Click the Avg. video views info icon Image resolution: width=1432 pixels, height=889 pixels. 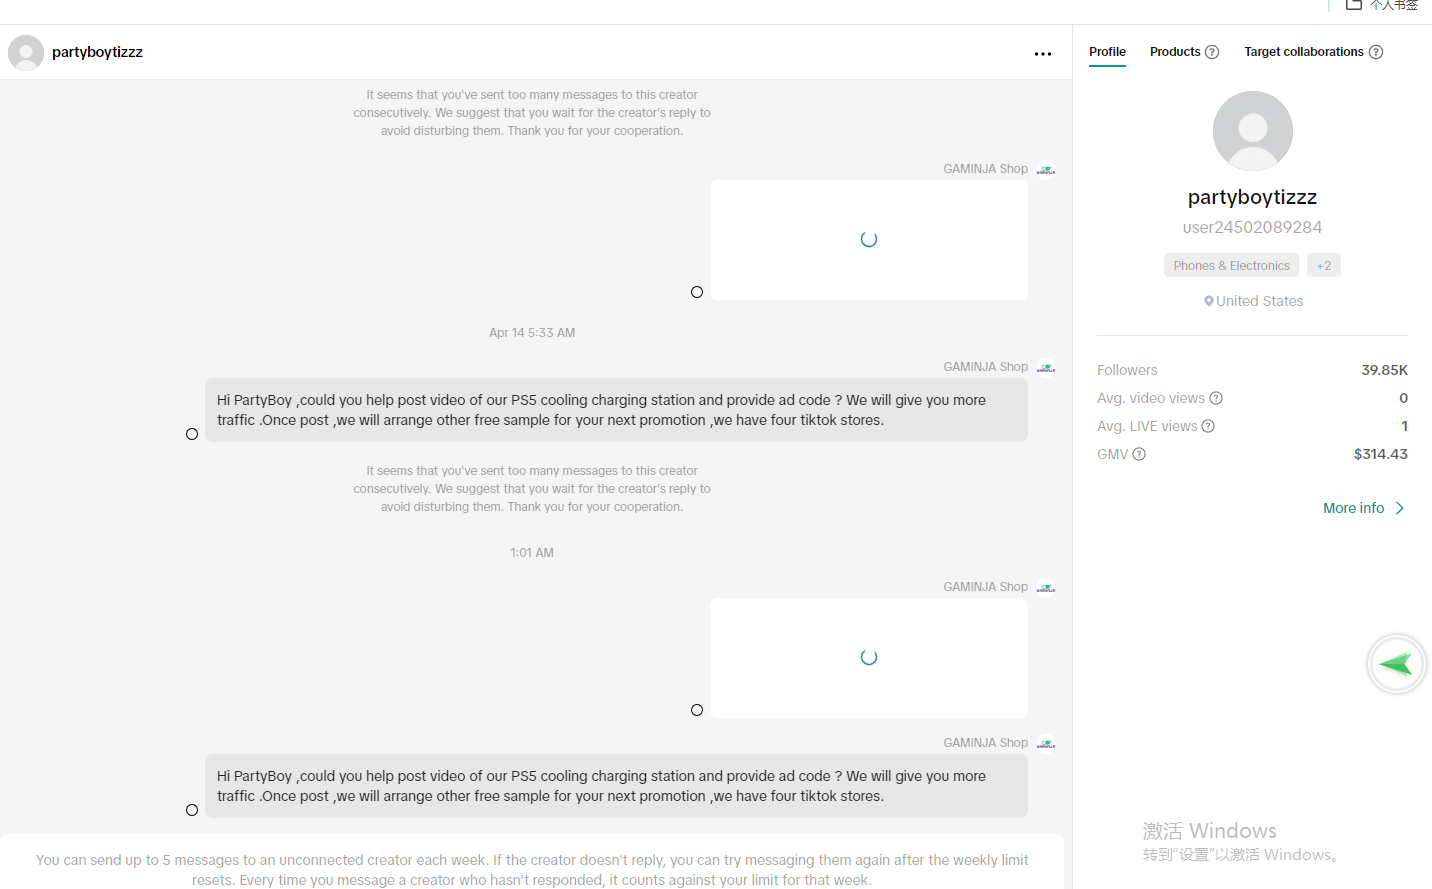(1216, 398)
